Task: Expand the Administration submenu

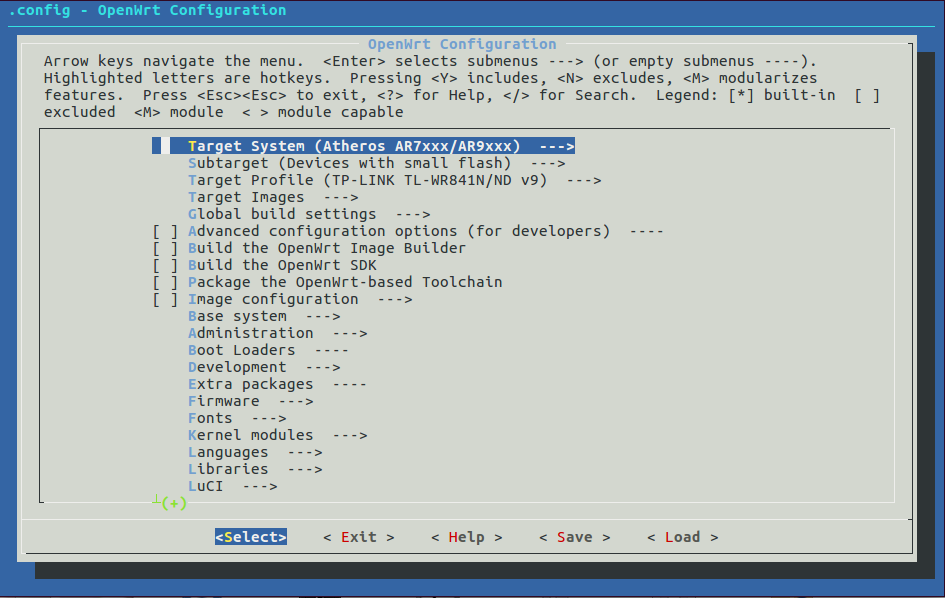Action: click(x=278, y=333)
